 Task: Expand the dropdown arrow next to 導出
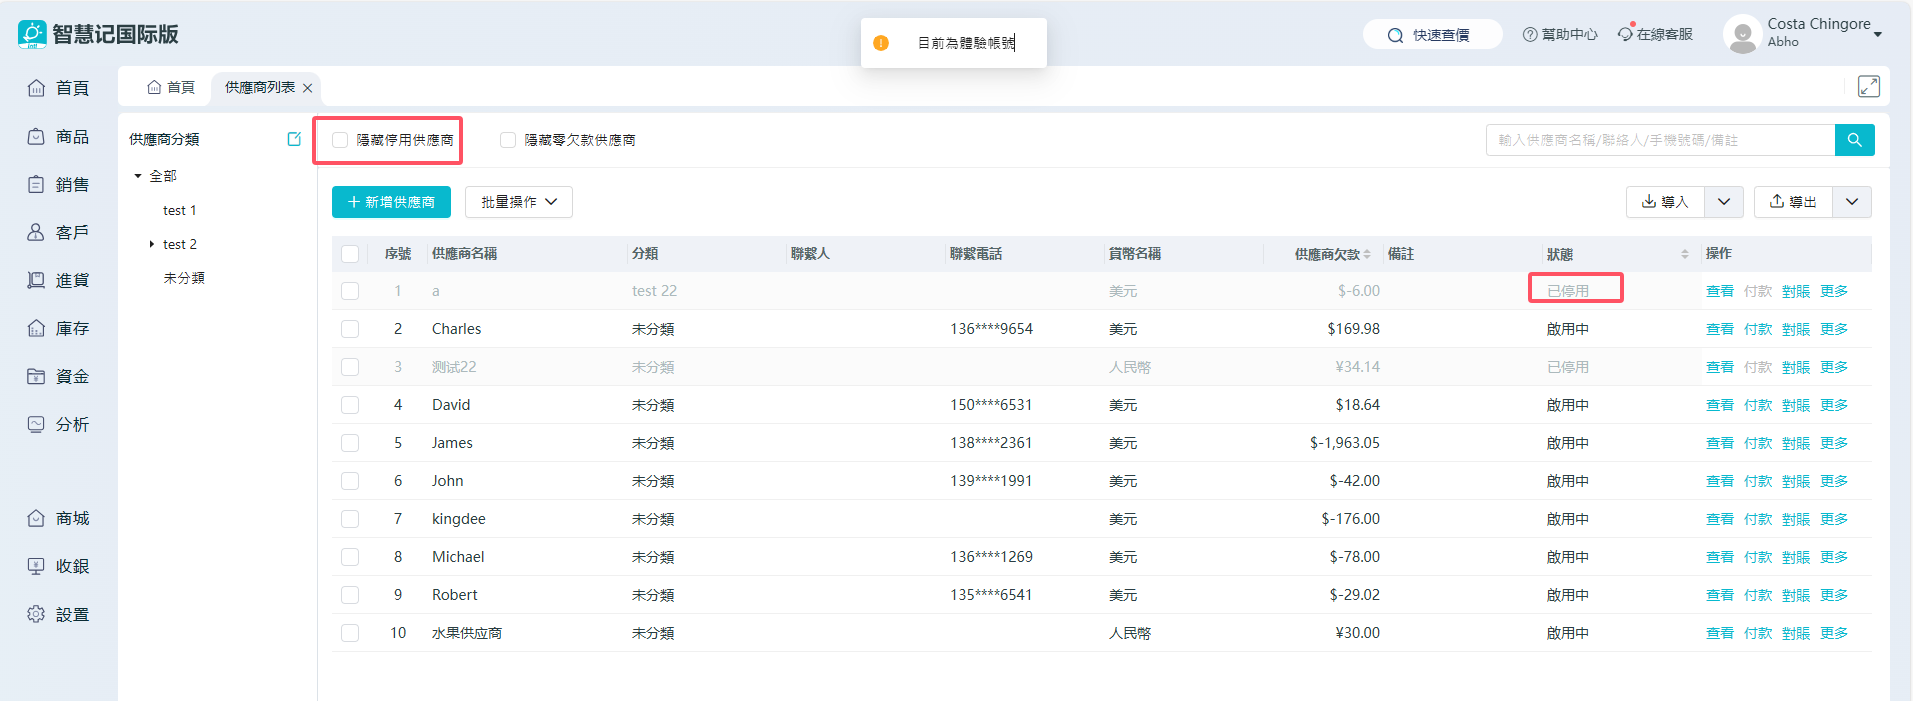tap(1852, 202)
